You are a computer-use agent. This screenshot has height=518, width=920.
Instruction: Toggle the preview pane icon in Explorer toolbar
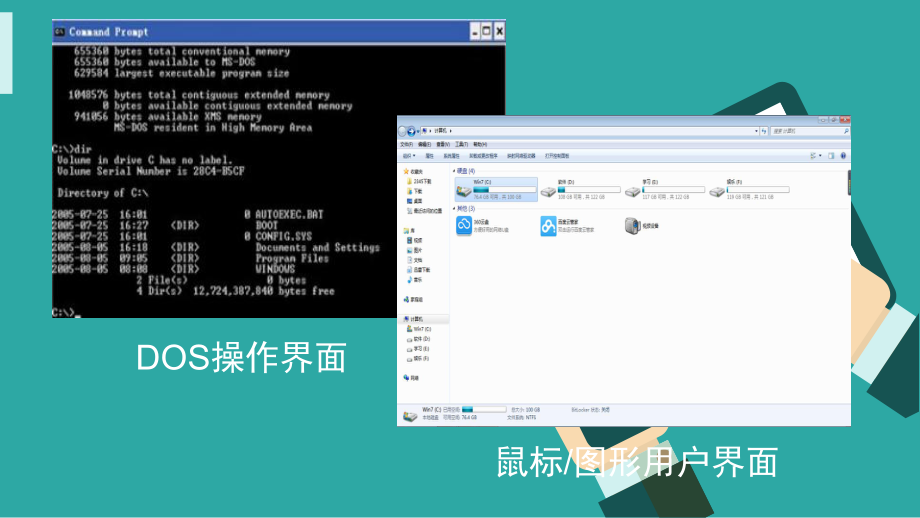point(831,156)
